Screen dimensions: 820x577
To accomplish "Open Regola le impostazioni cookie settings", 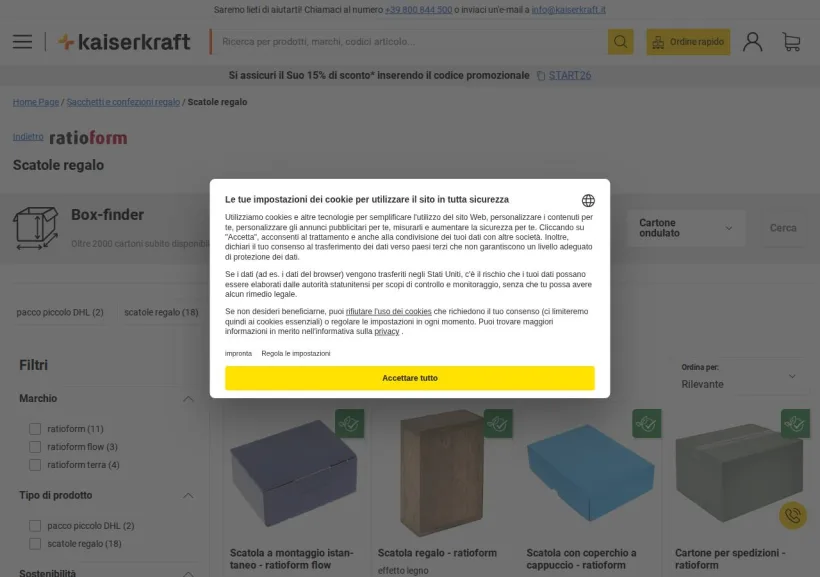I will pyautogui.click(x=296, y=354).
